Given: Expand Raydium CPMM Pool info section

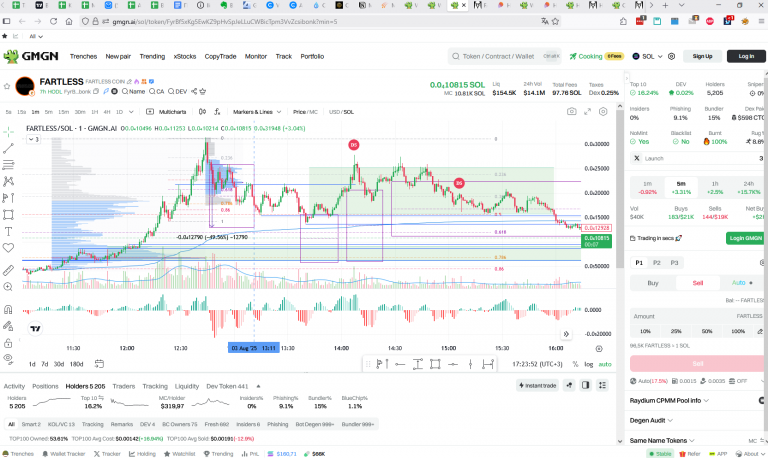Looking at the screenshot, I should [x=669, y=400].
